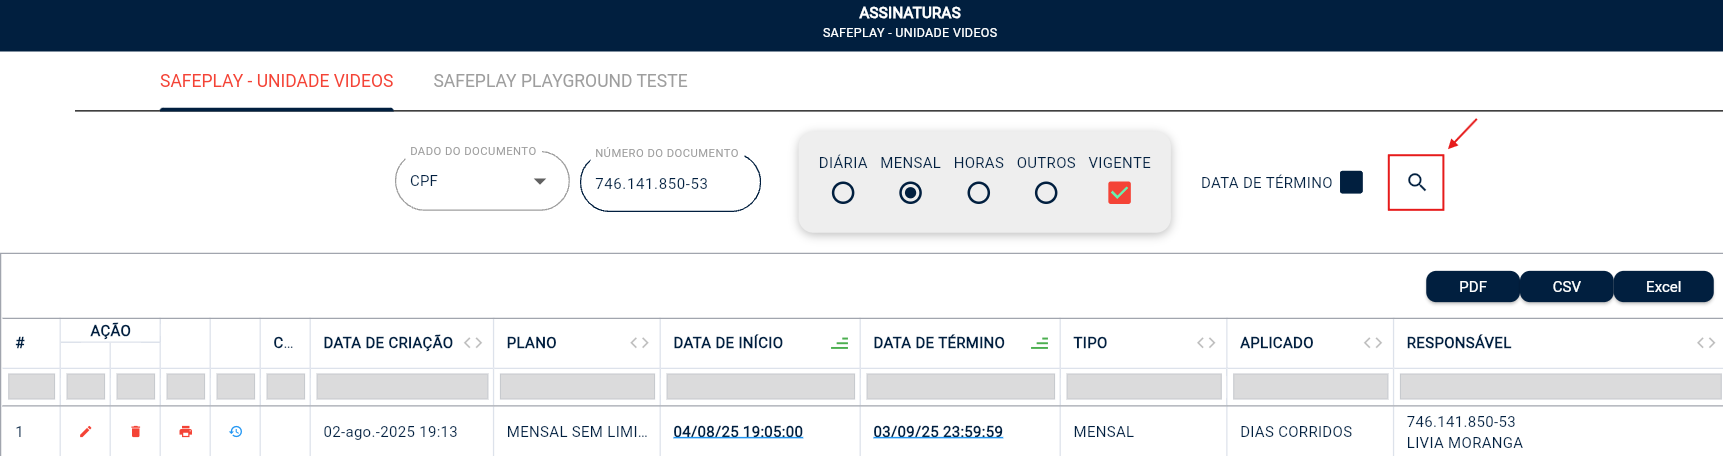Export the table as PDF
The height and width of the screenshot is (456, 1723).
point(1472,287)
